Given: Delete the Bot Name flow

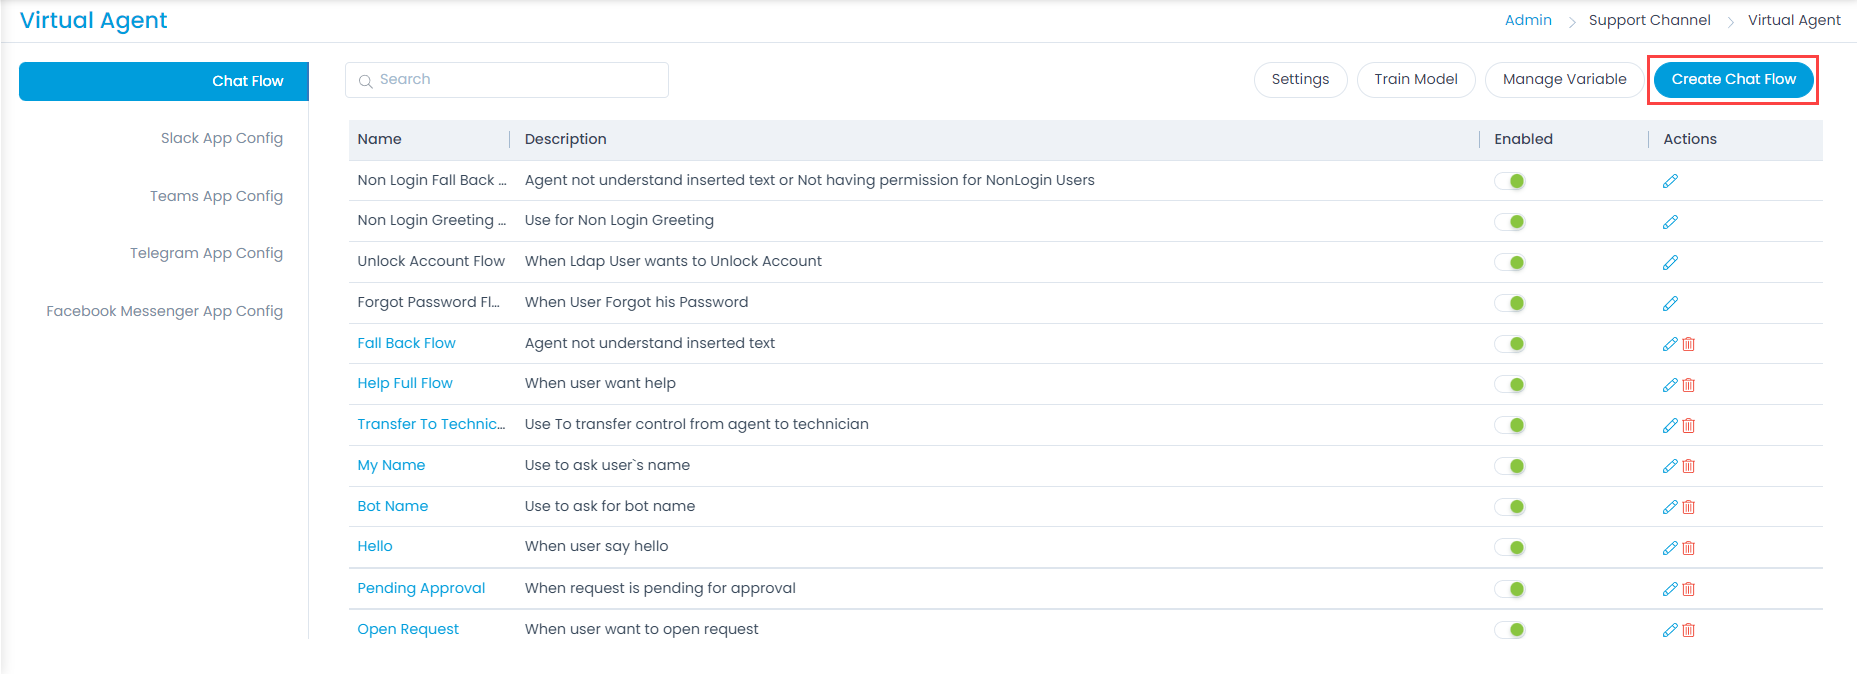Looking at the screenshot, I should 1689,506.
